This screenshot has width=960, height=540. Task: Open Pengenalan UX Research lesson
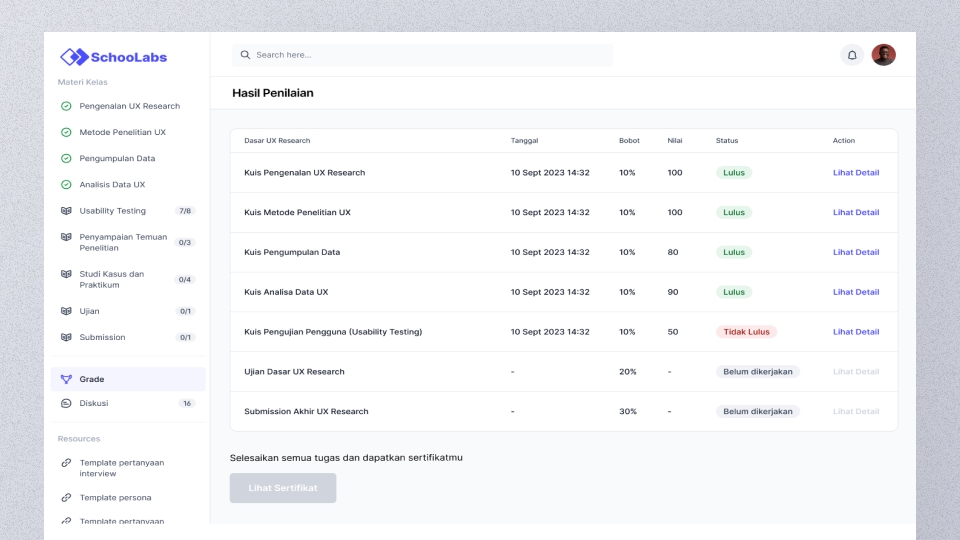(x=128, y=106)
